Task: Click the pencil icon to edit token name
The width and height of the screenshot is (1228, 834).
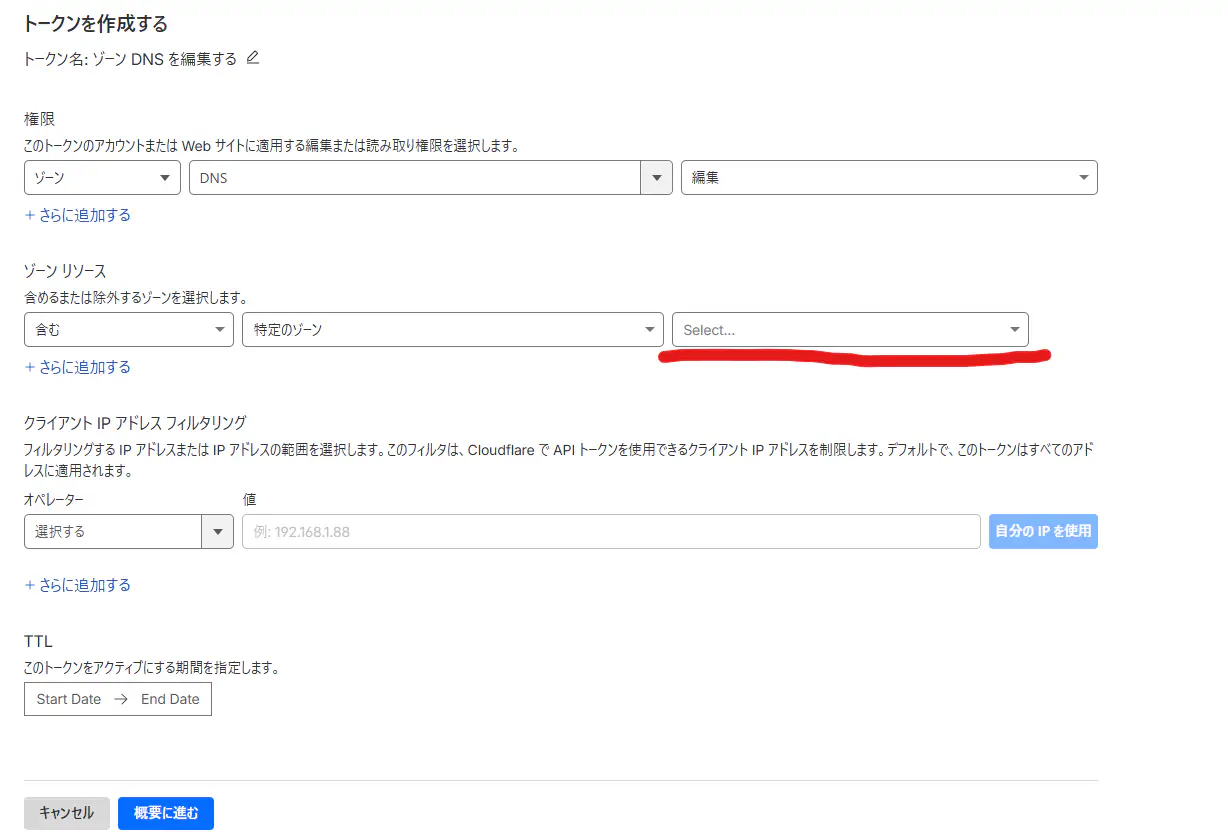Action: point(252,58)
